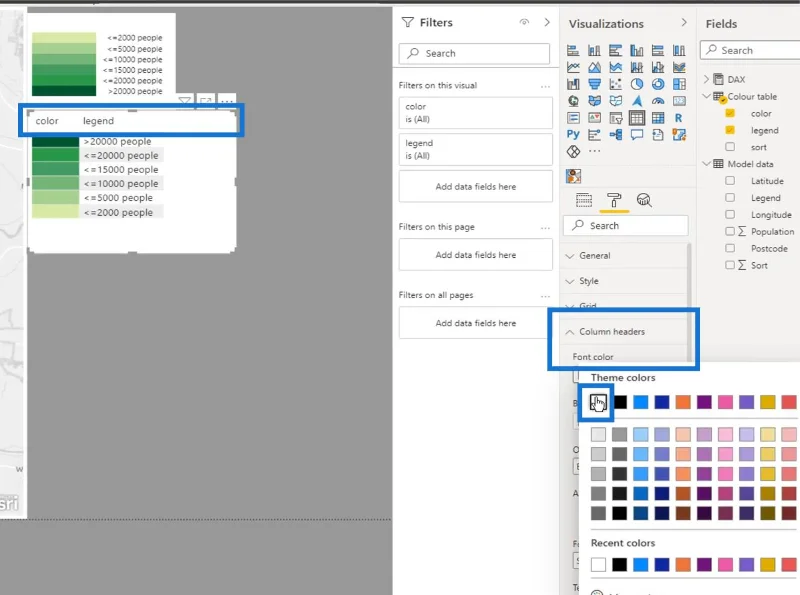Toggle the legend field in Colour table
The image size is (800, 595).
(x=730, y=130)
